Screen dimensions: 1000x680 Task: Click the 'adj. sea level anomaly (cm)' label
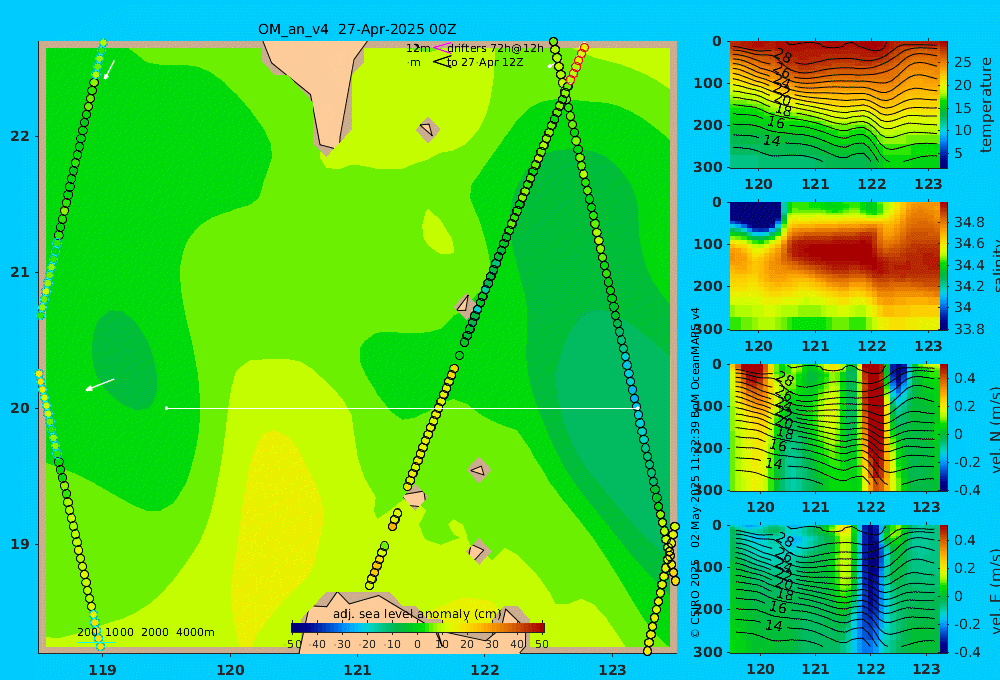tap(417, 614)
